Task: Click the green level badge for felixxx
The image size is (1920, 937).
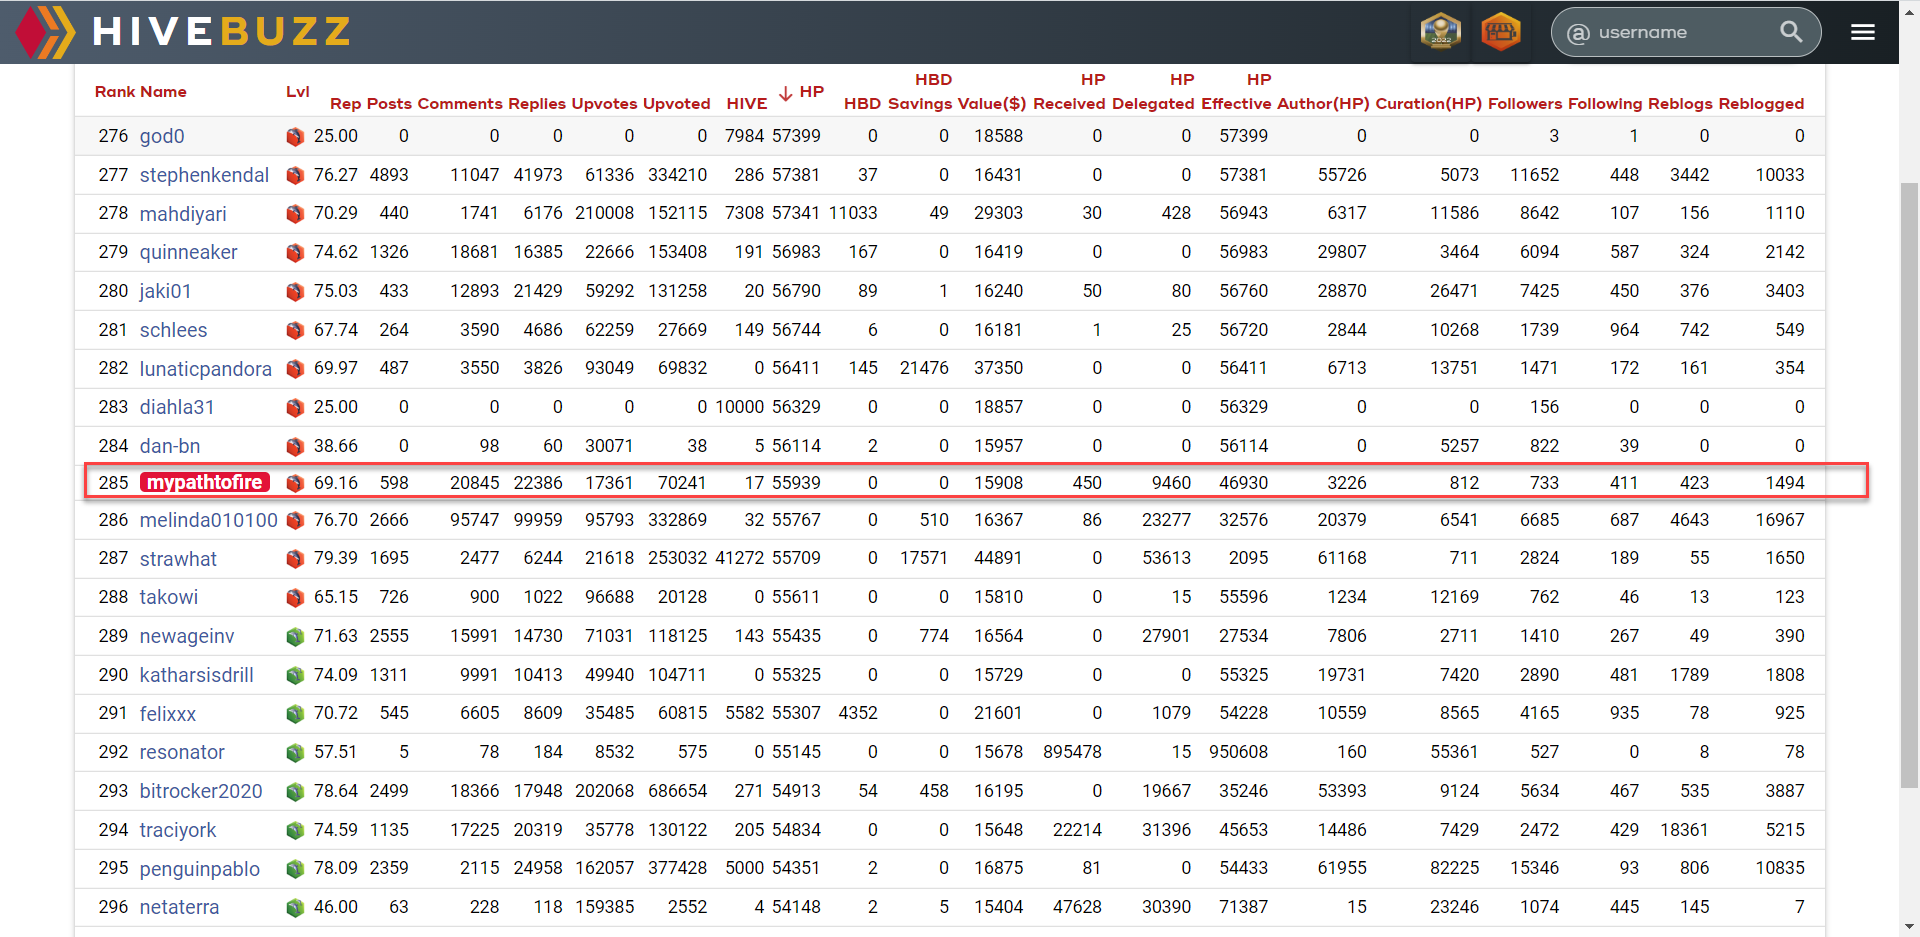Action: pyautogui.click(x=295, y=713)
